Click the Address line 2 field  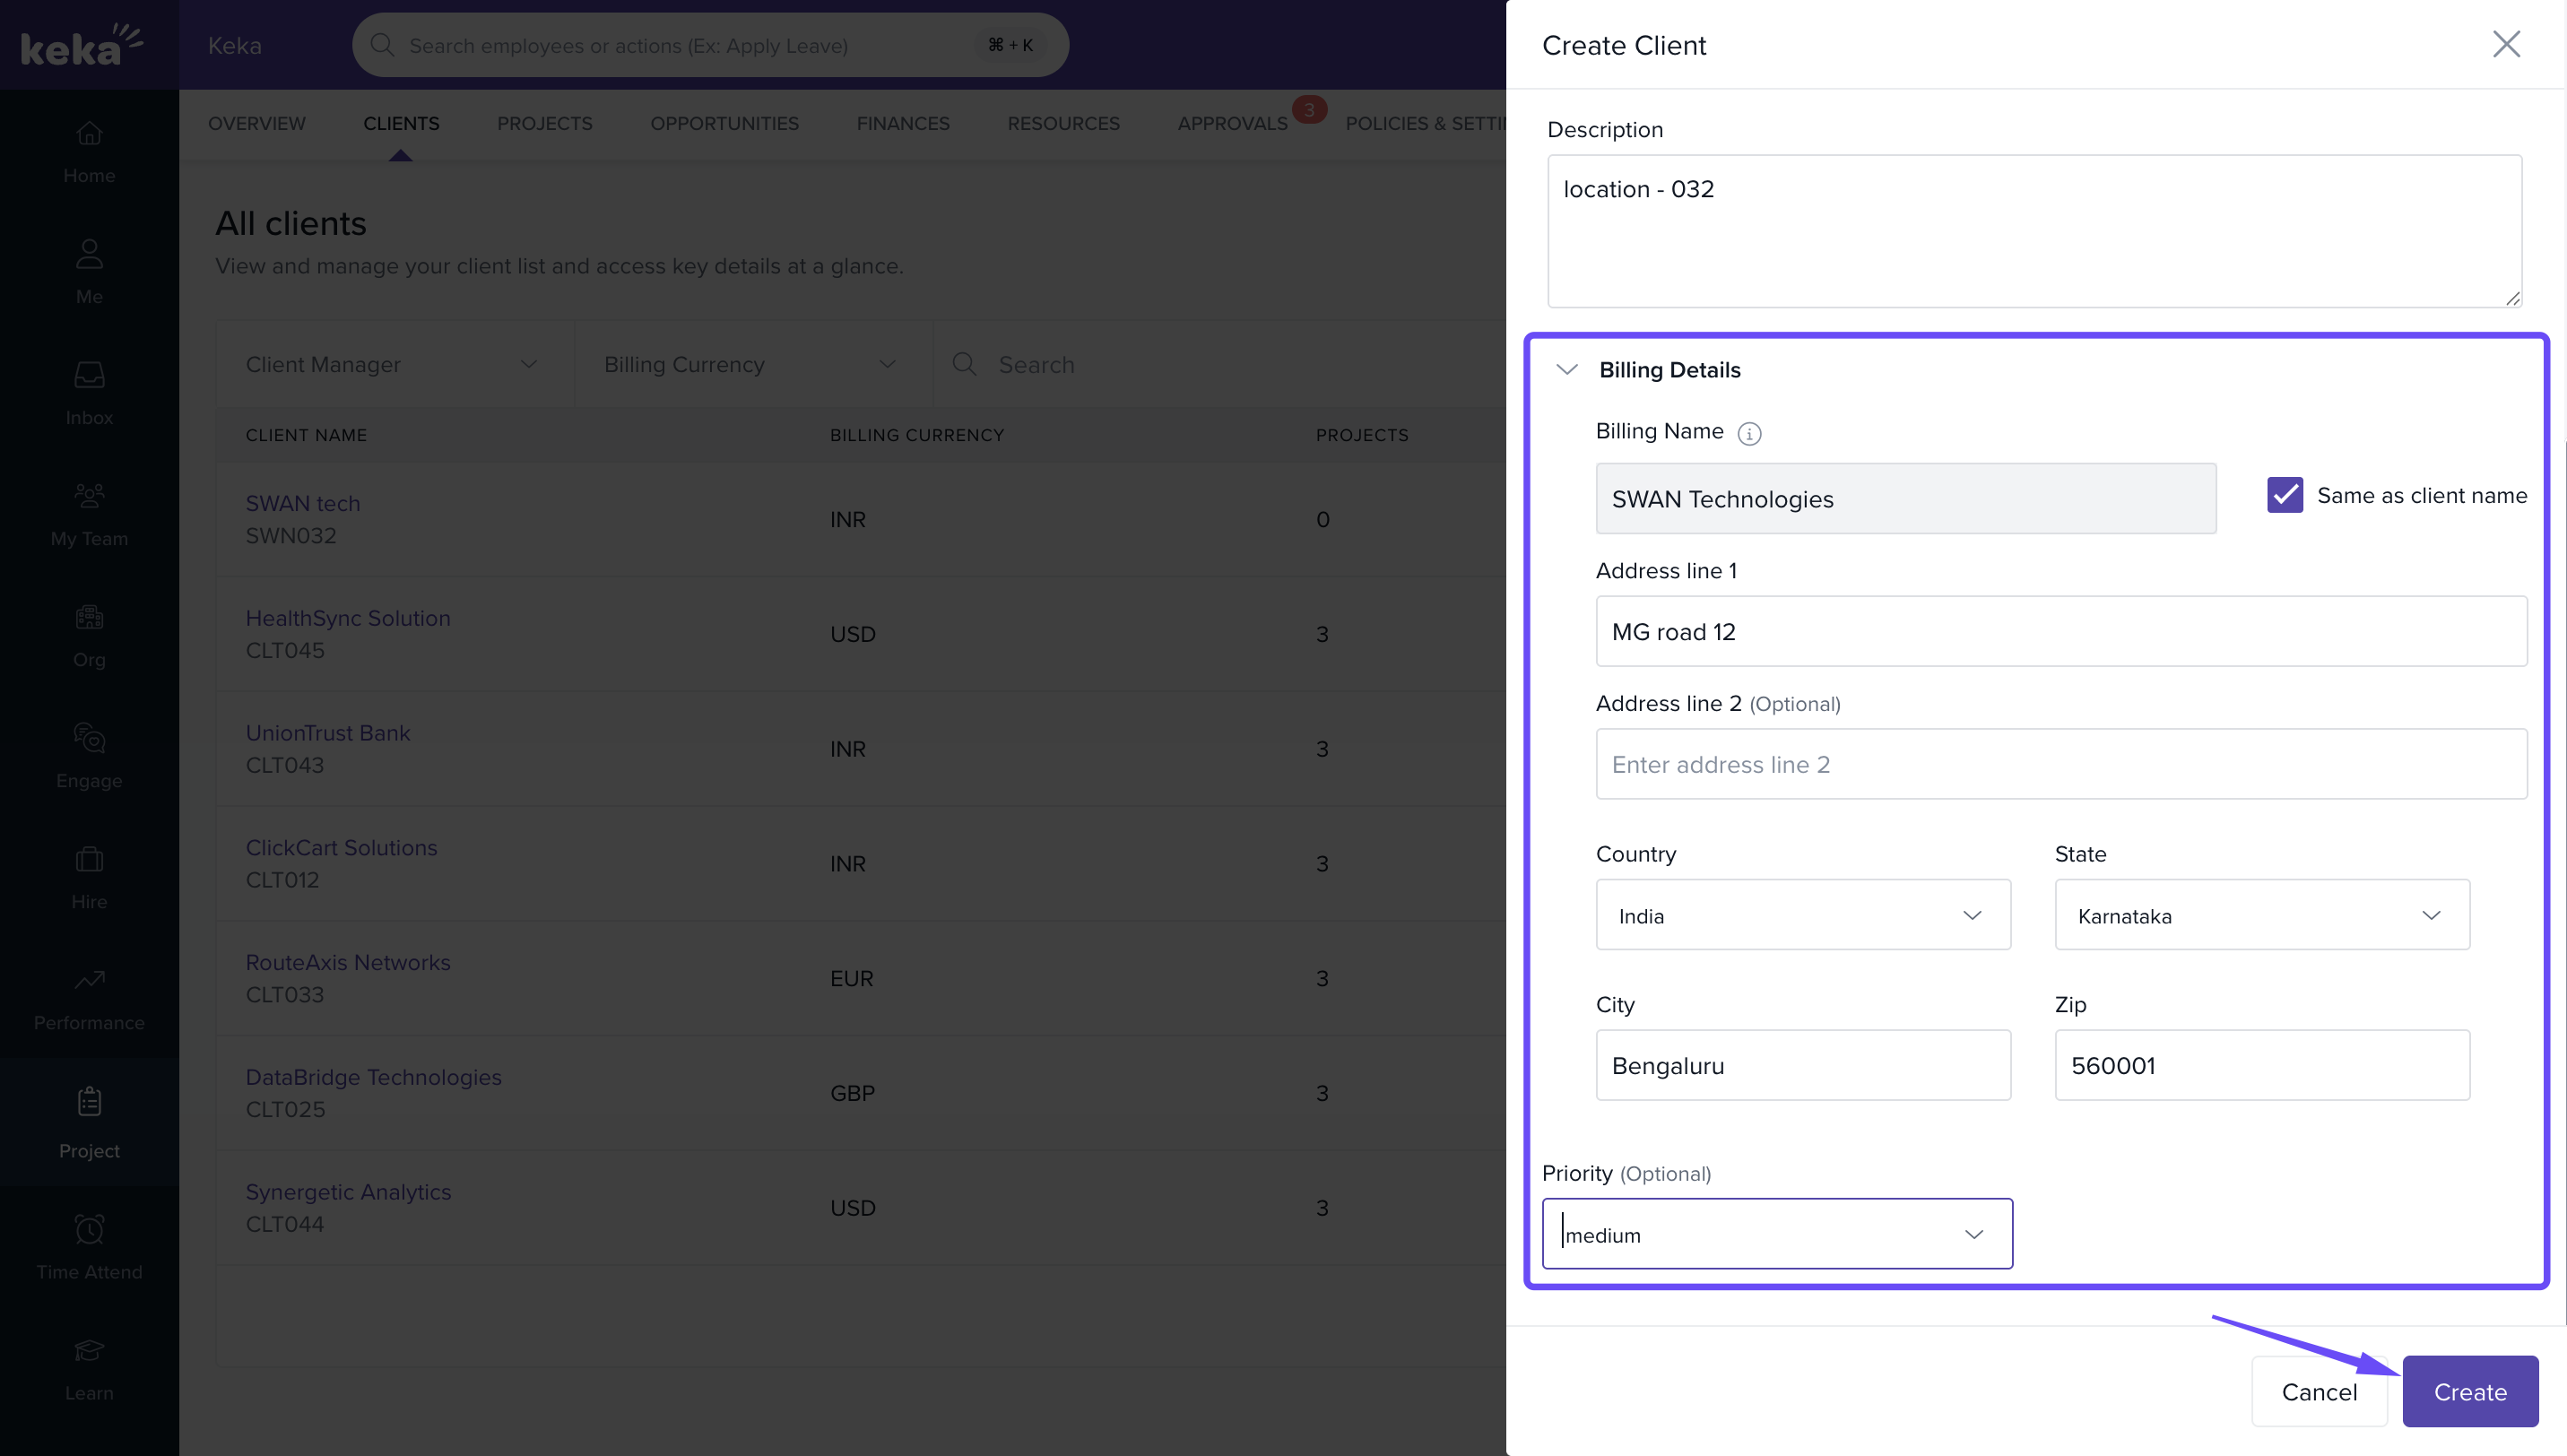2060,764
